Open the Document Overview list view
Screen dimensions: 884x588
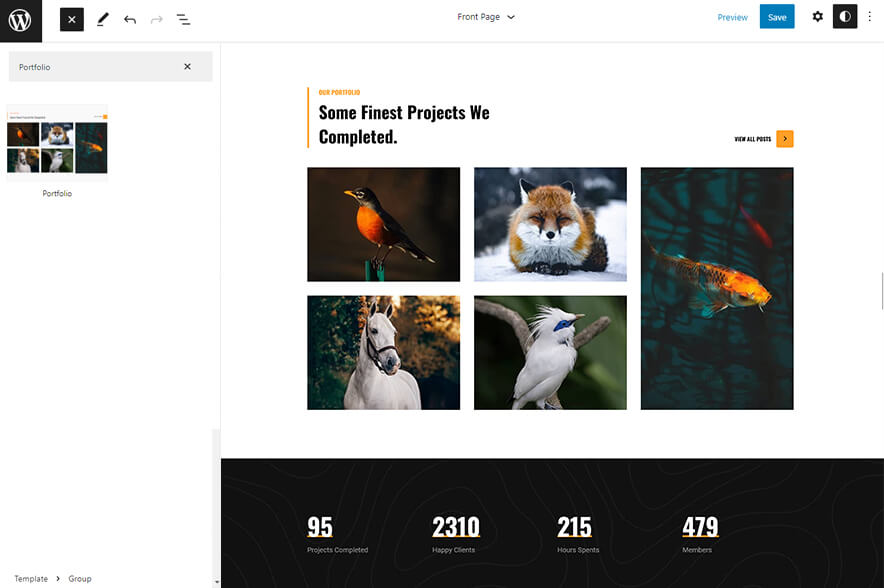(x=183, y=18)
